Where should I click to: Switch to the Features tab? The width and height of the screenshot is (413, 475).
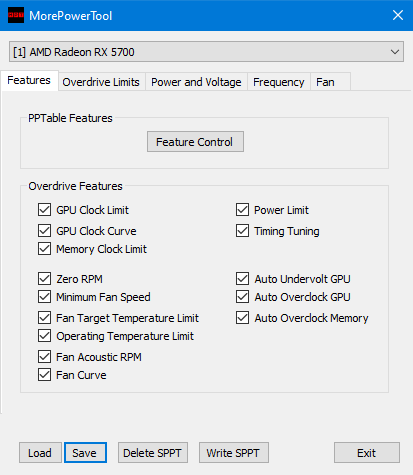pos(29,80)
